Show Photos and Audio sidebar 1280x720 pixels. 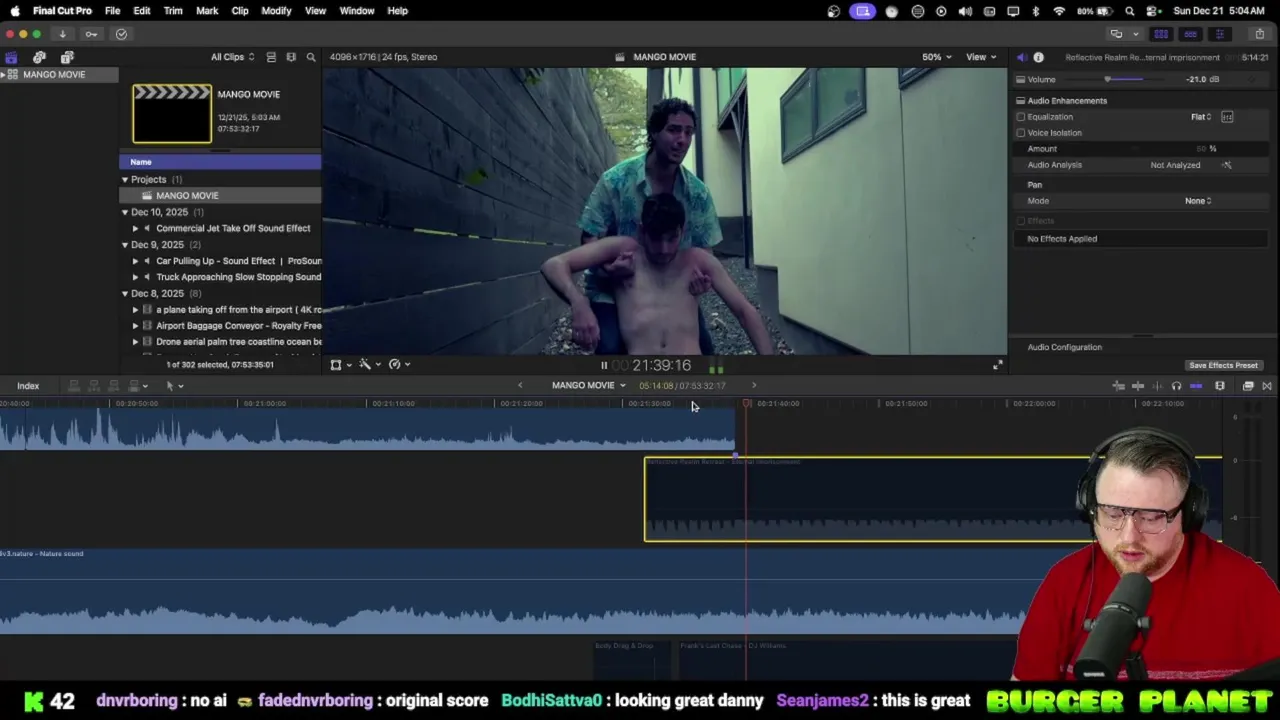click(39, 57)
